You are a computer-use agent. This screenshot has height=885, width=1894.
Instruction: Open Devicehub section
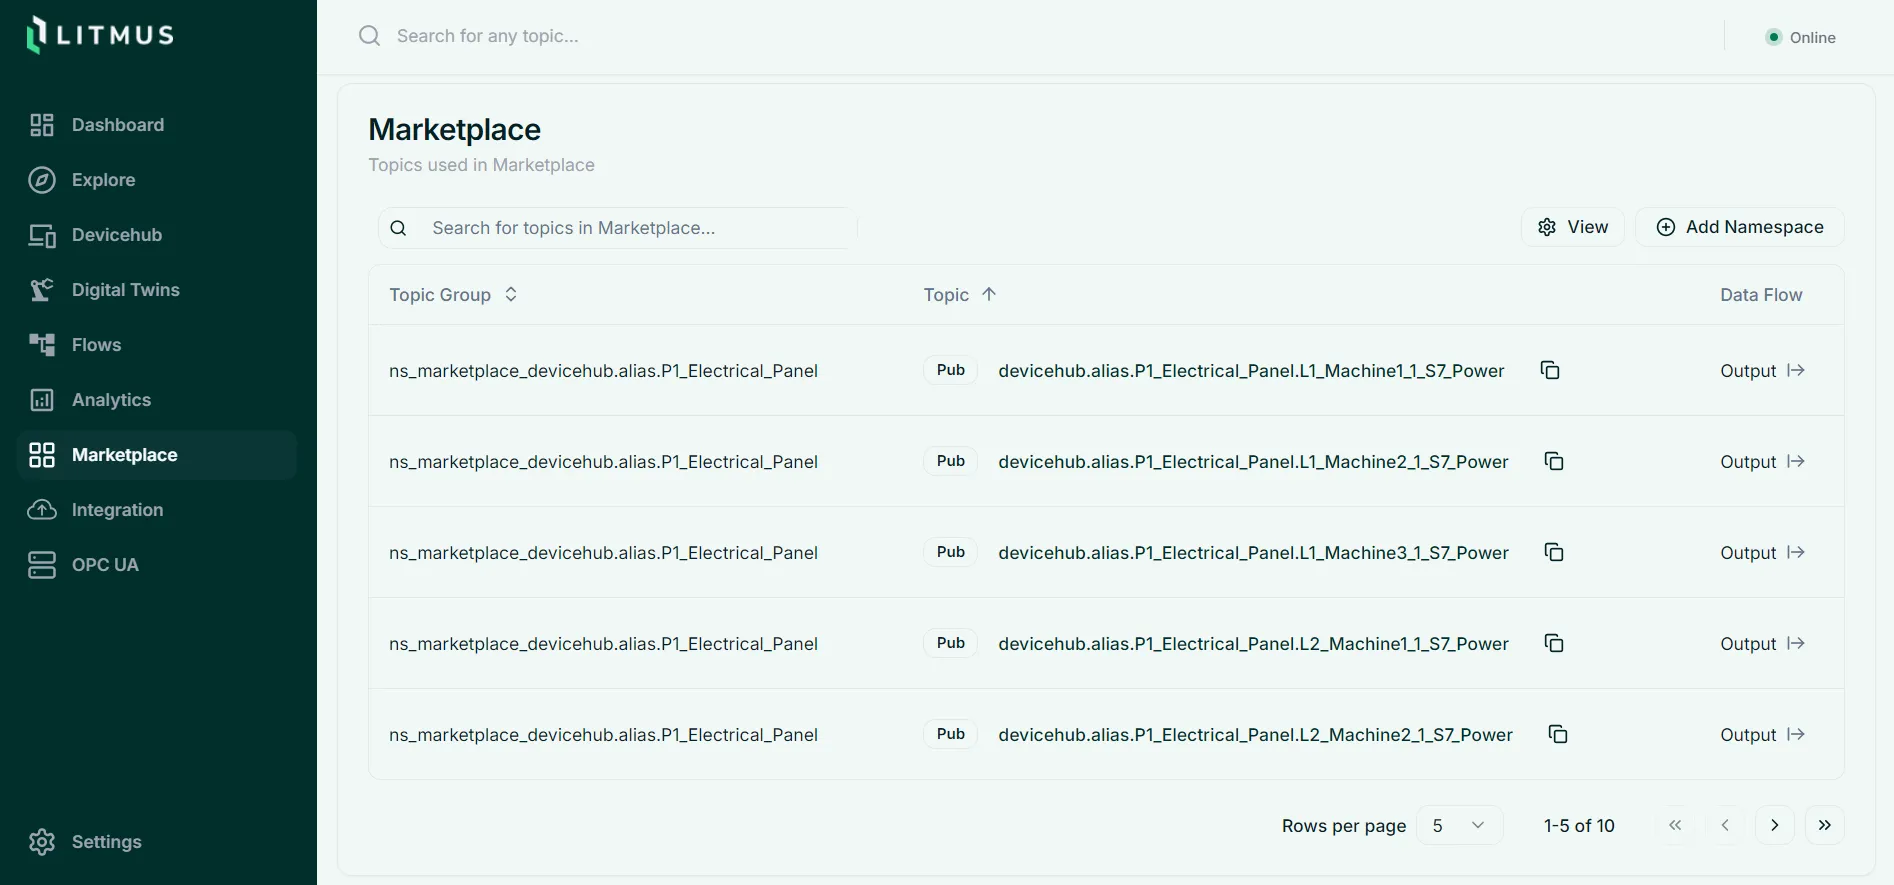pyautogui.click(x=157, y=235)
